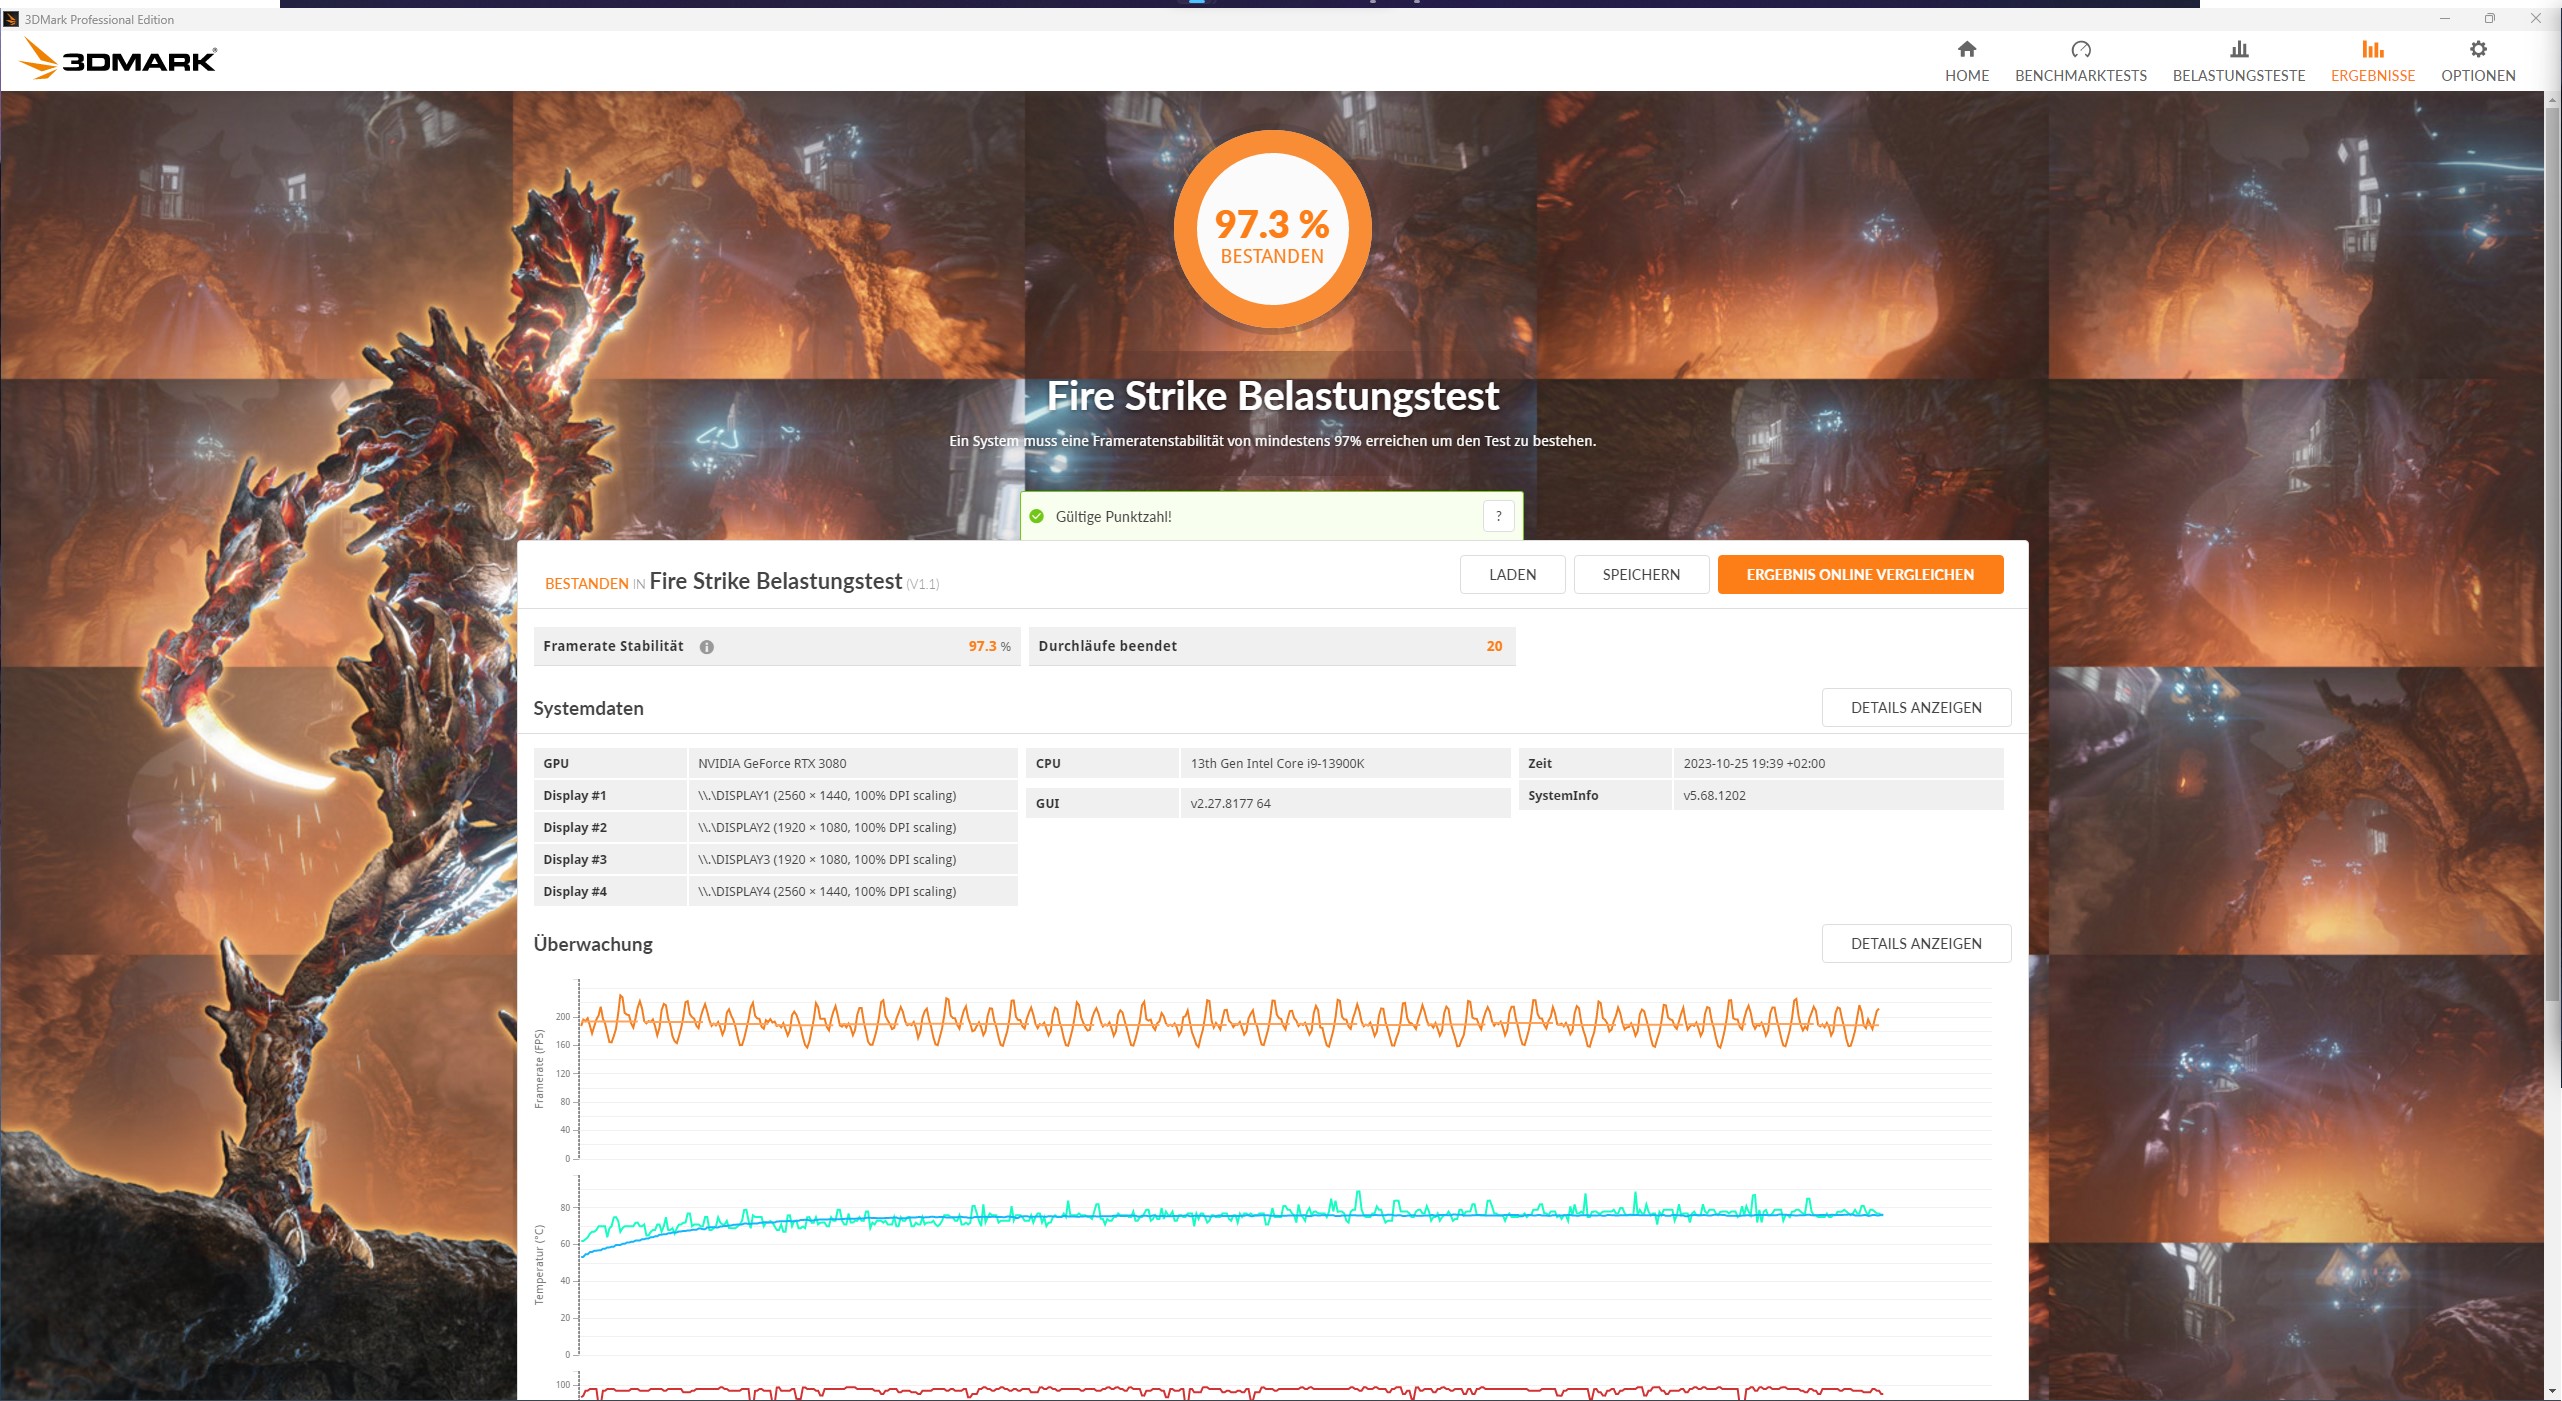
Task: Select the Ergebnisse chart icon
Action: [x=2373, y=50]
